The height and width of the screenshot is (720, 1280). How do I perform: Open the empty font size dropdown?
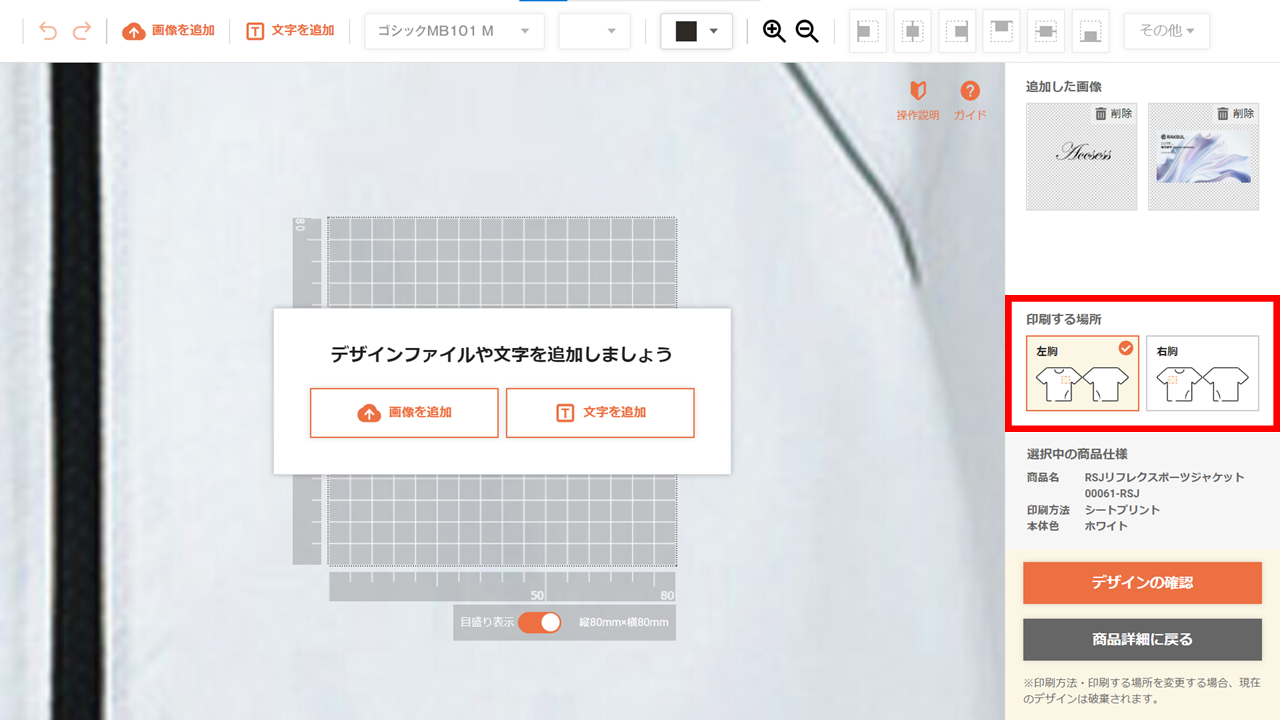[x=594, y=31]
